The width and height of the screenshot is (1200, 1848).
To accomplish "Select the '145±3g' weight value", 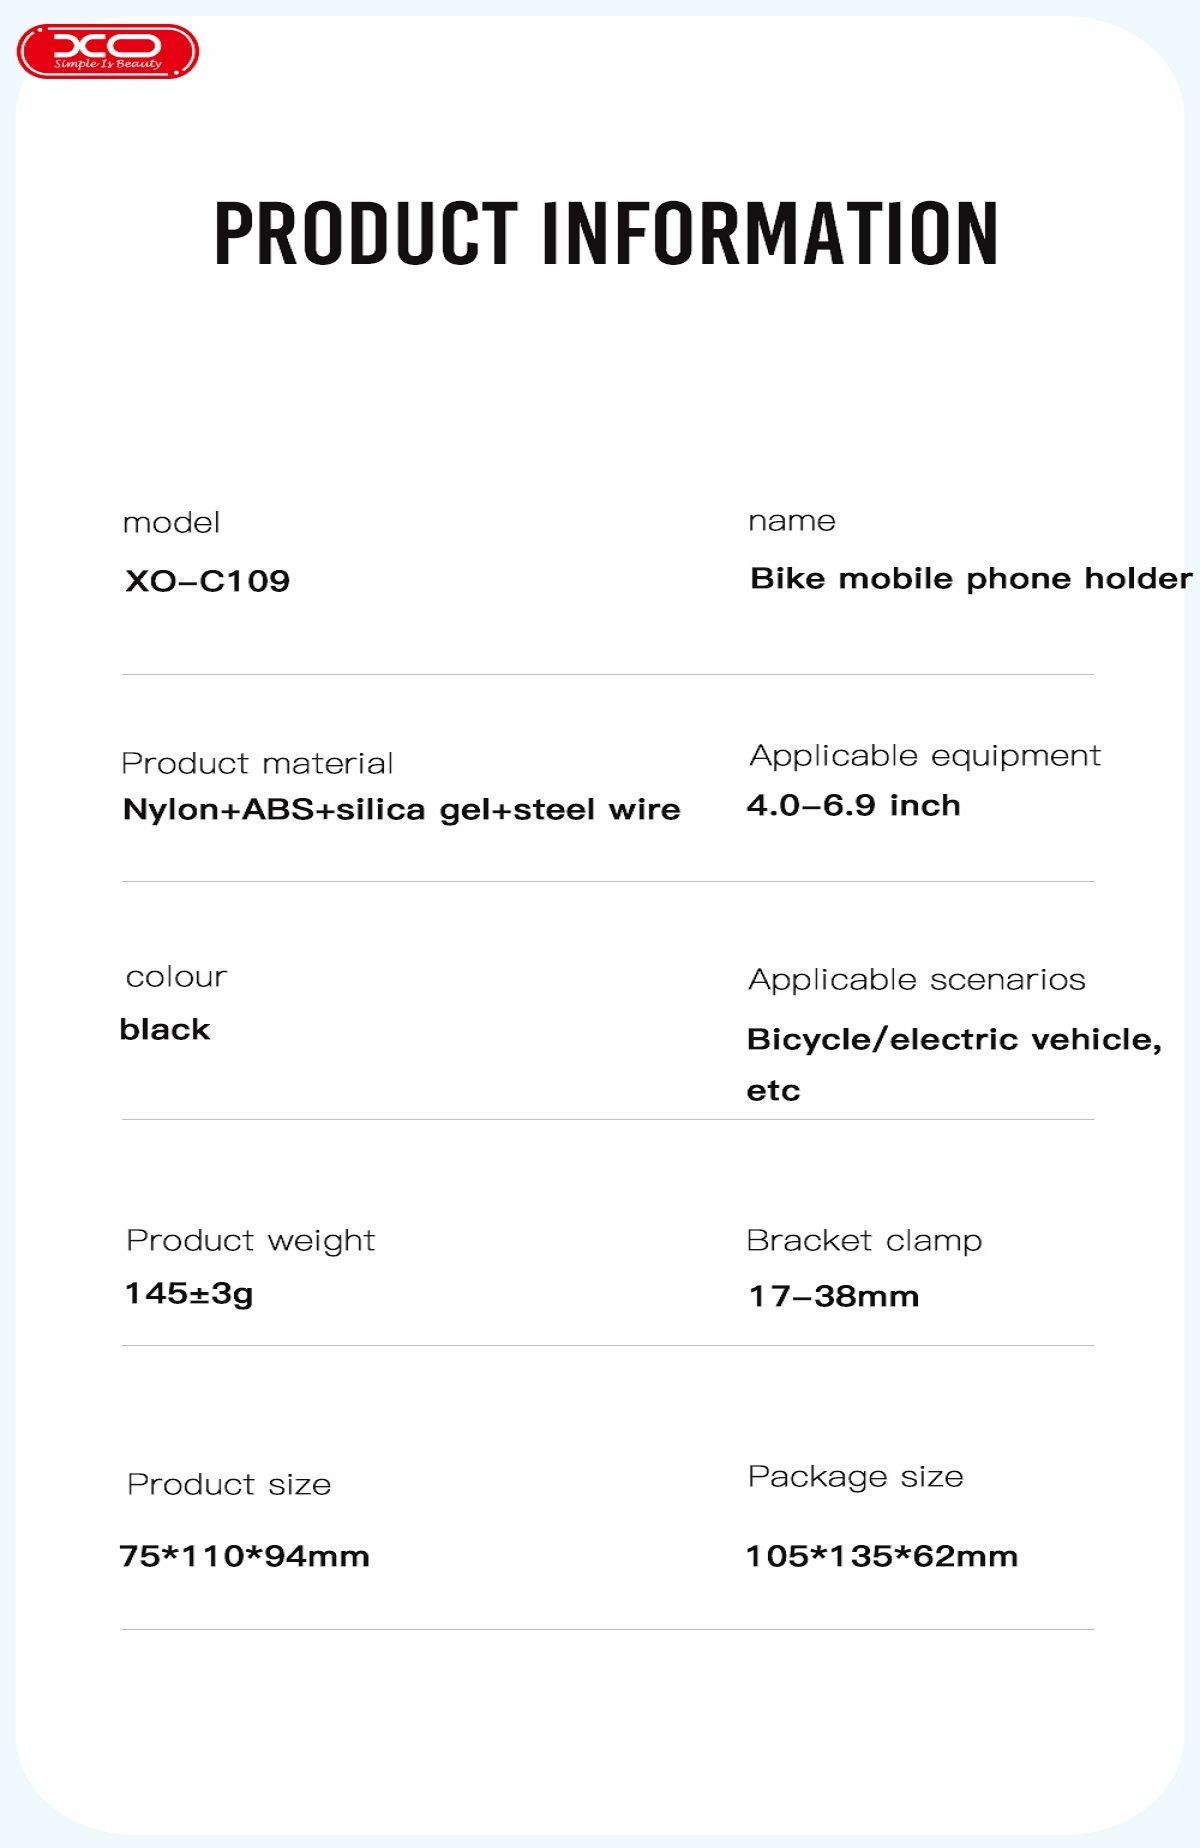I will pyautogui.click(x=189, y=1294).
